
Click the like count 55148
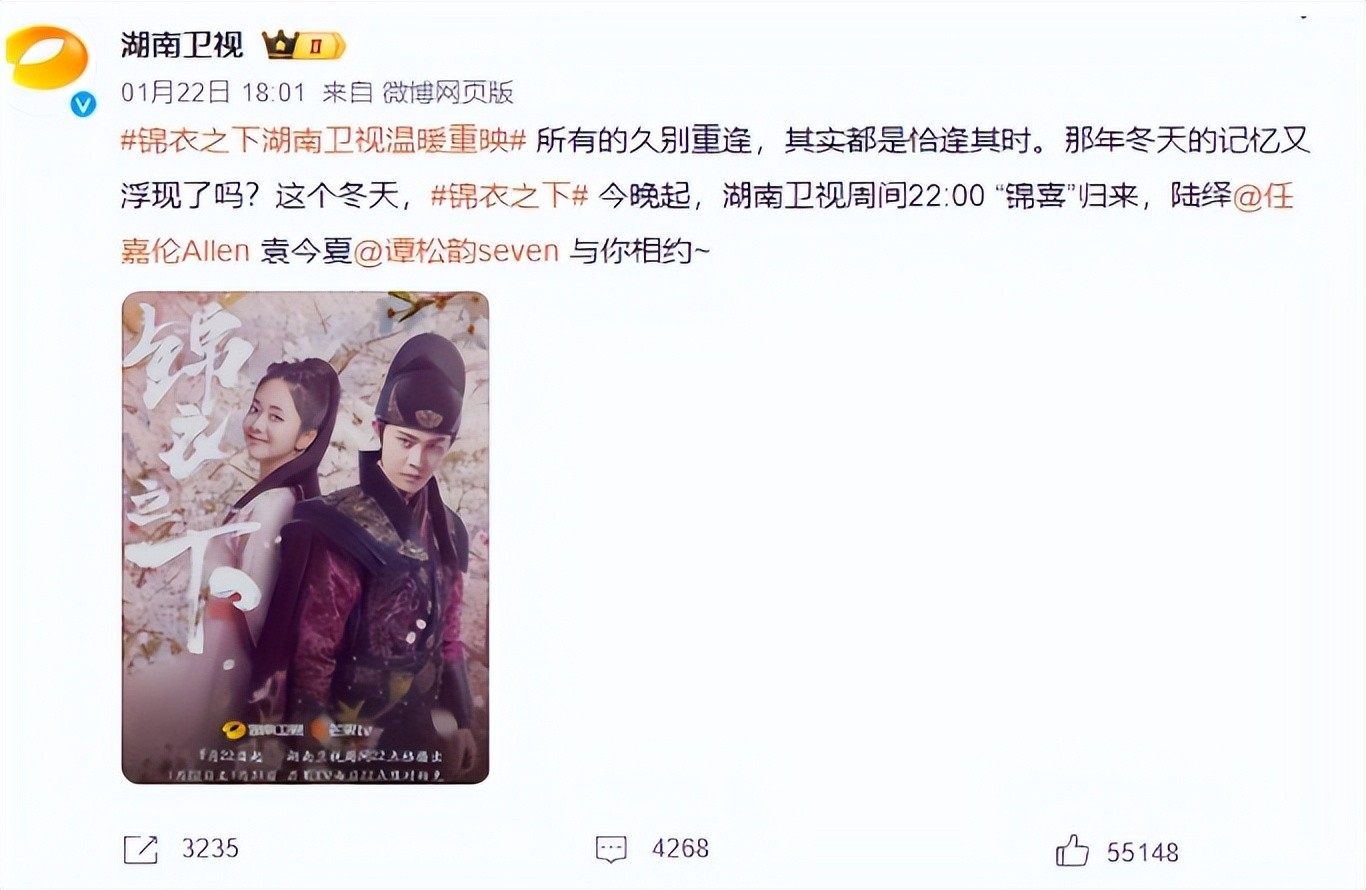pyautogui.click(x=1143, y=852)
